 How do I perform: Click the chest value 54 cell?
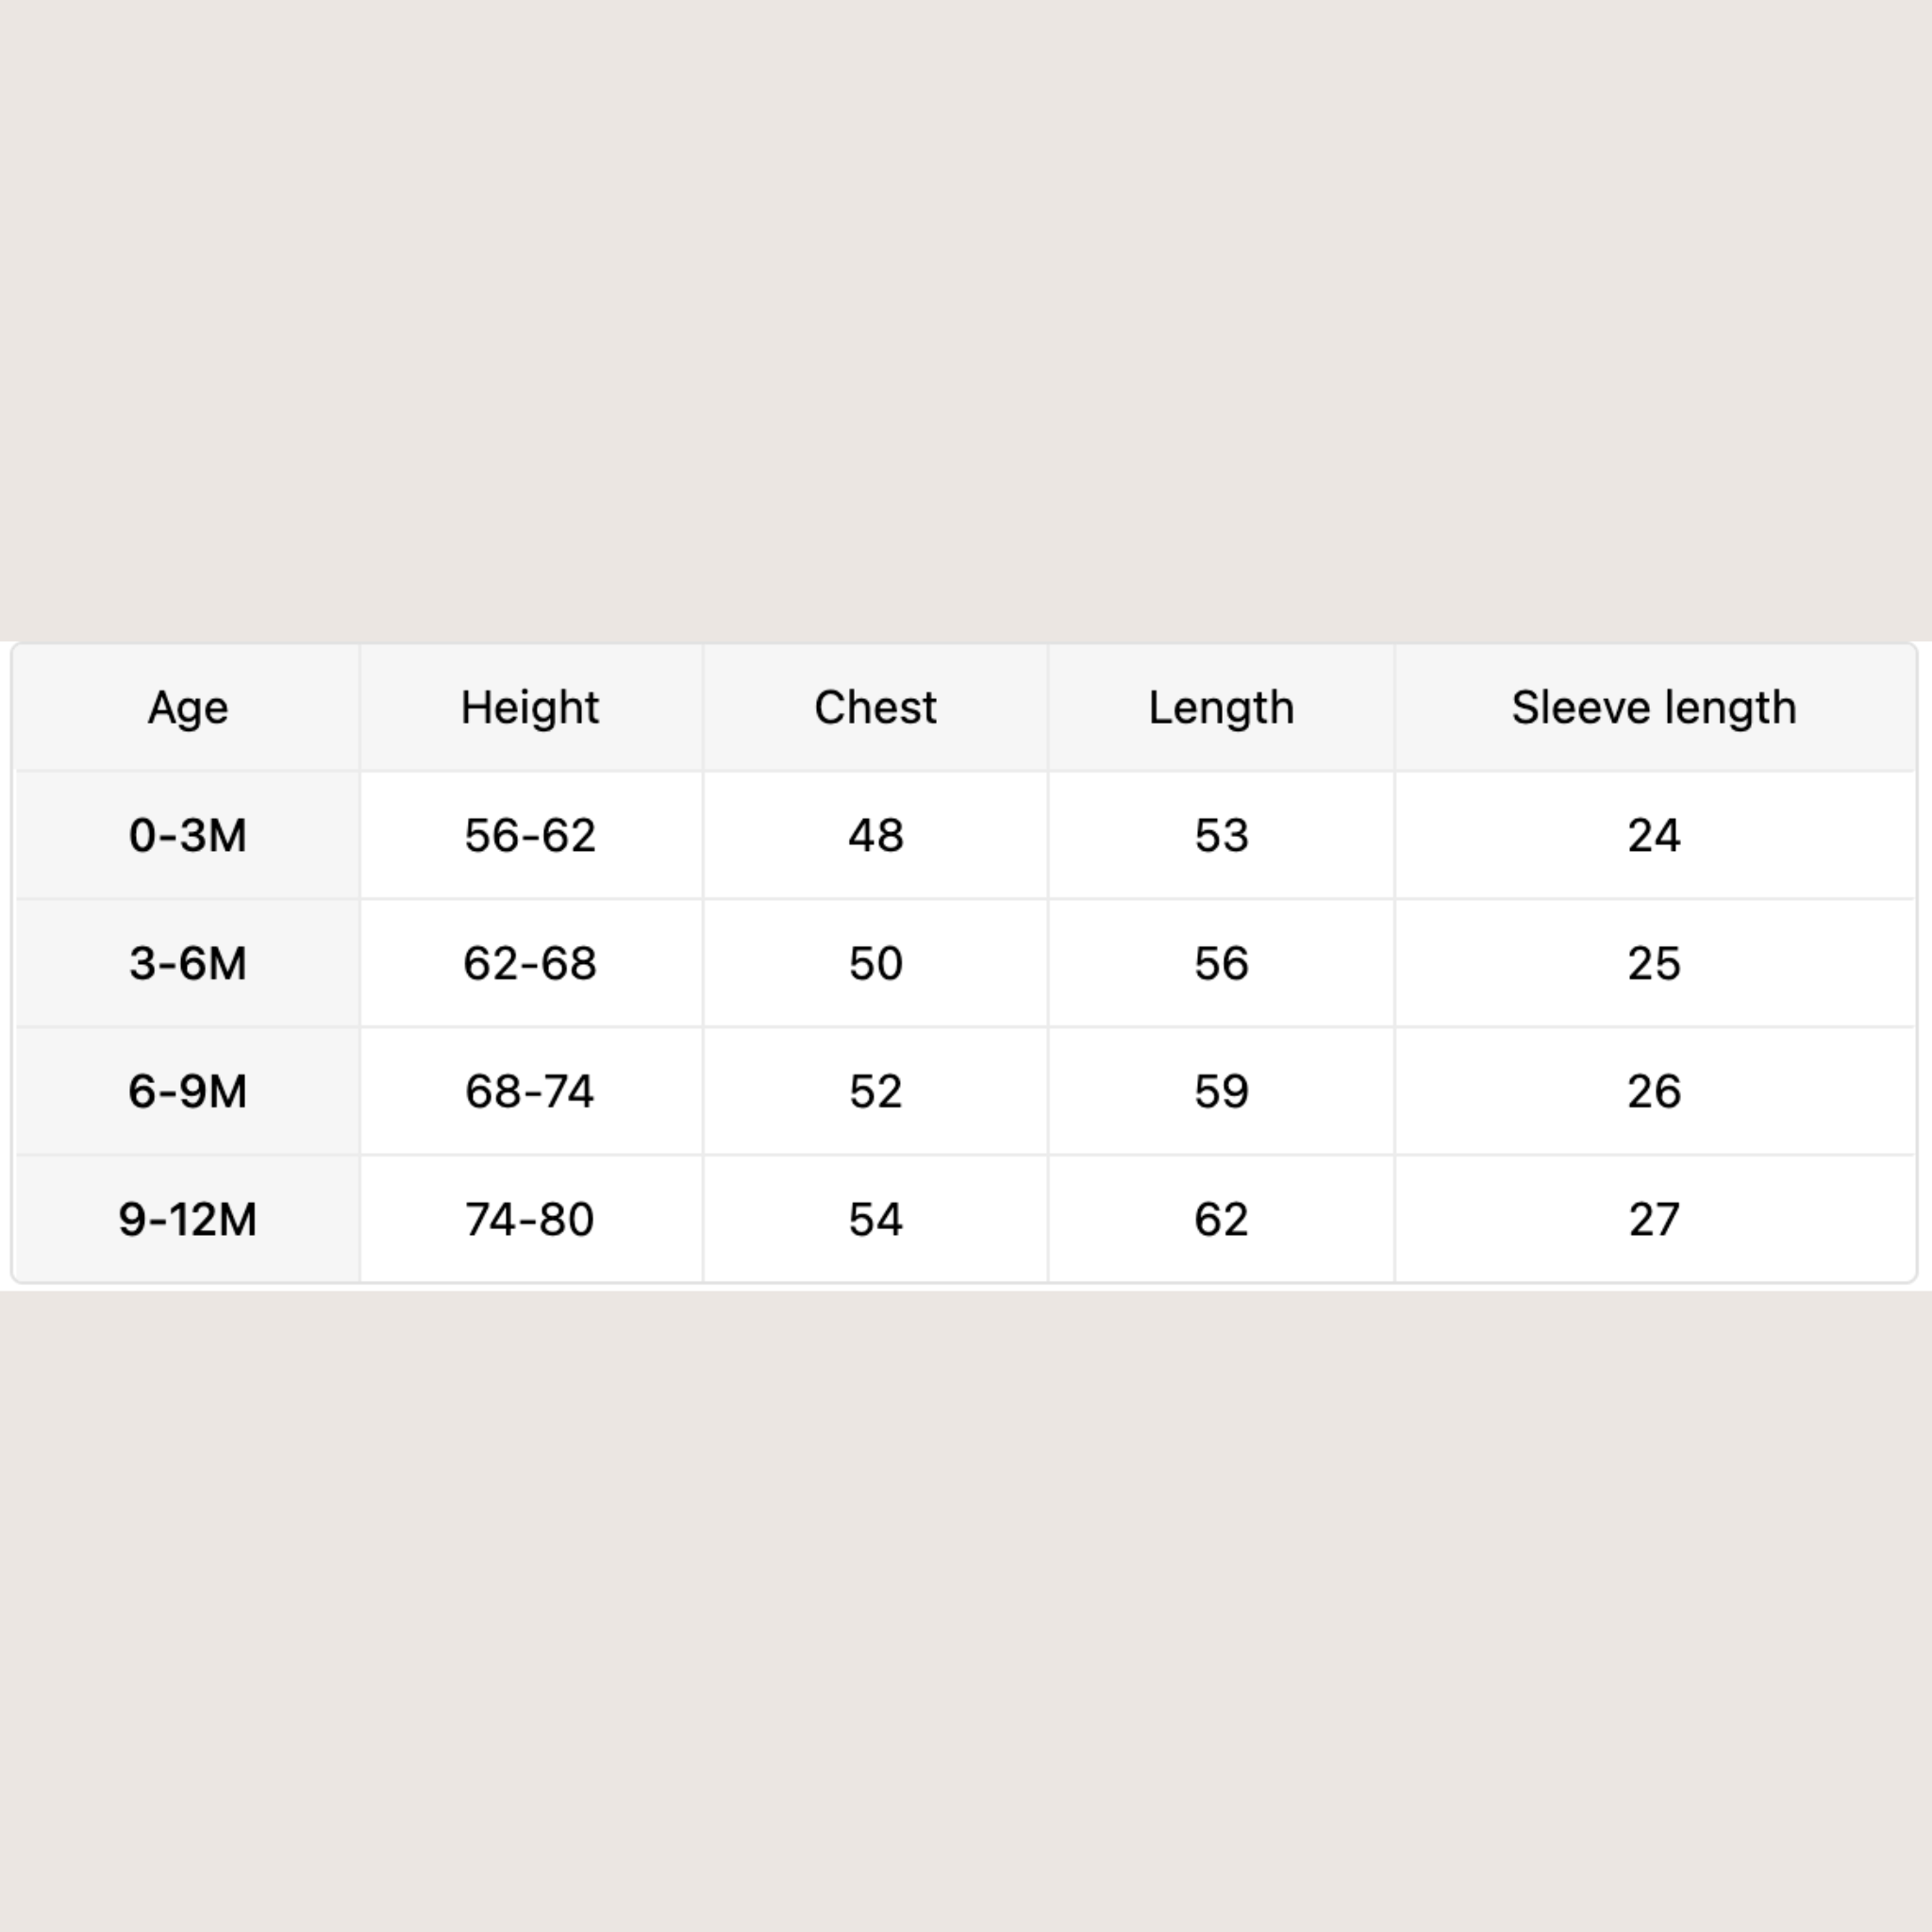[875, 1219]
